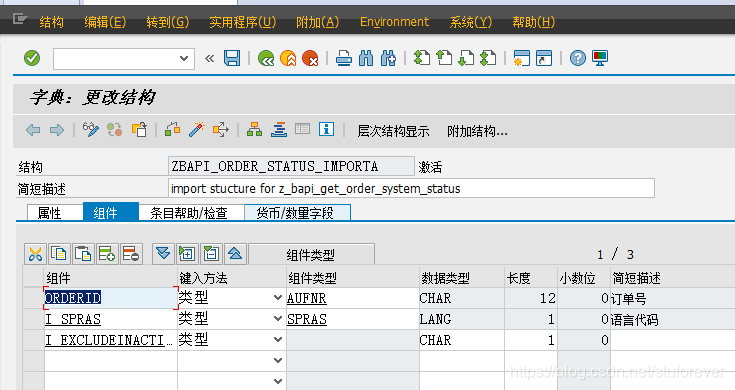This screenshot has width=735, height=390.
Task: Click the Collapse All Includes icon
Action: (235, 254)
